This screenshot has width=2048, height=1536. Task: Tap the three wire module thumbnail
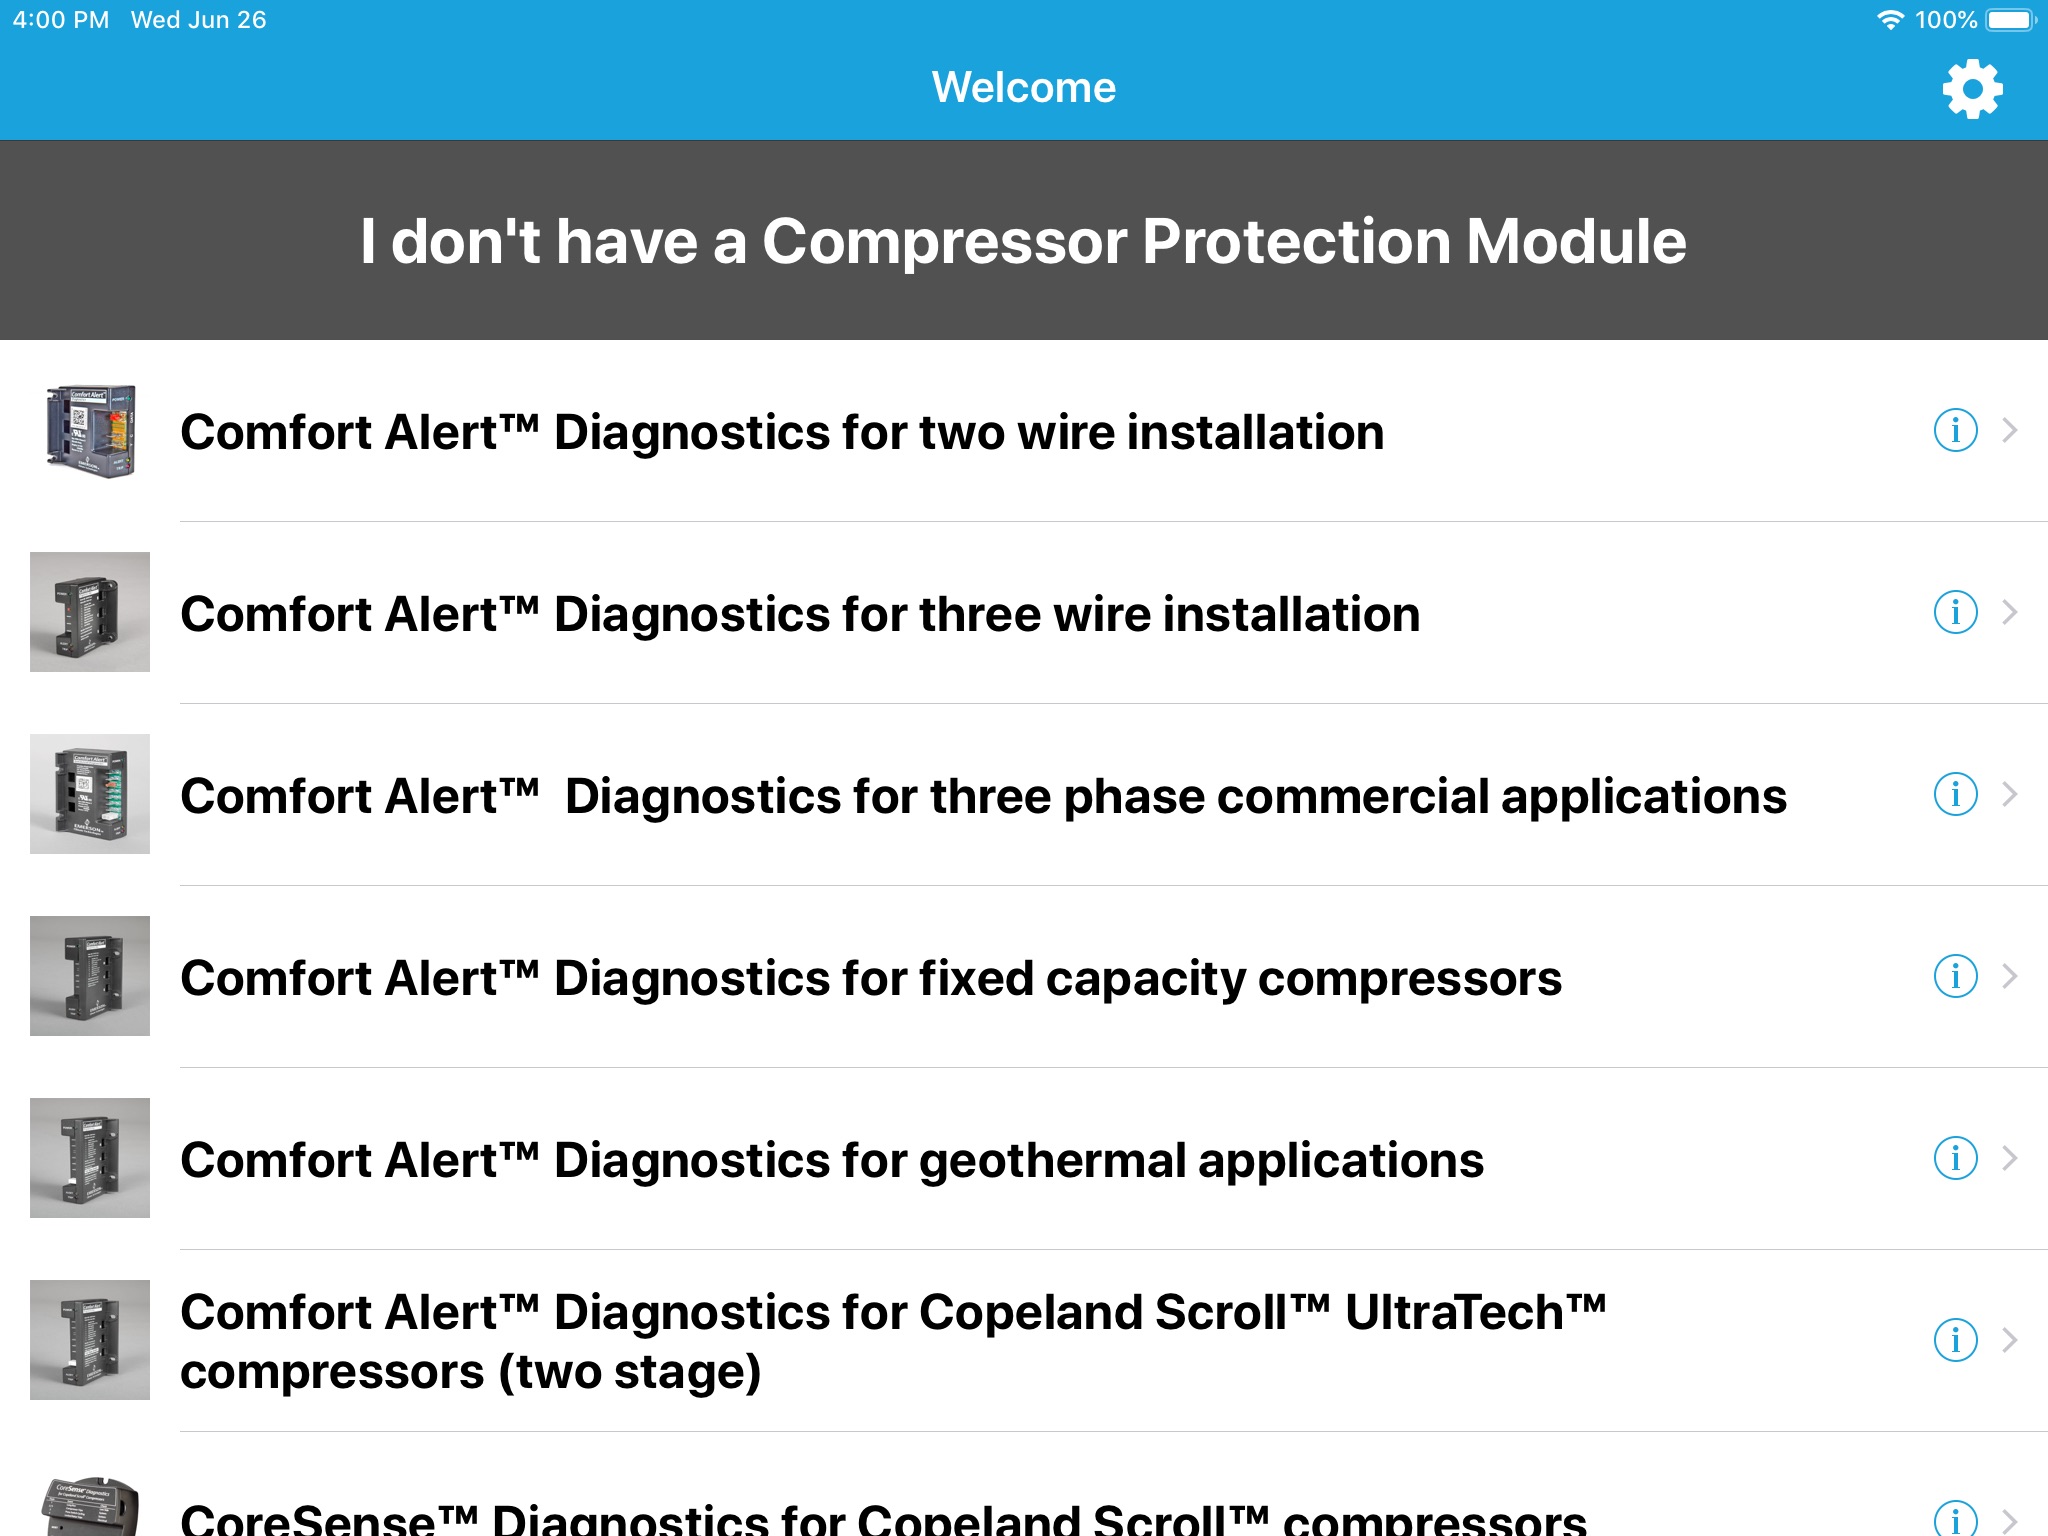click(90, 612)
